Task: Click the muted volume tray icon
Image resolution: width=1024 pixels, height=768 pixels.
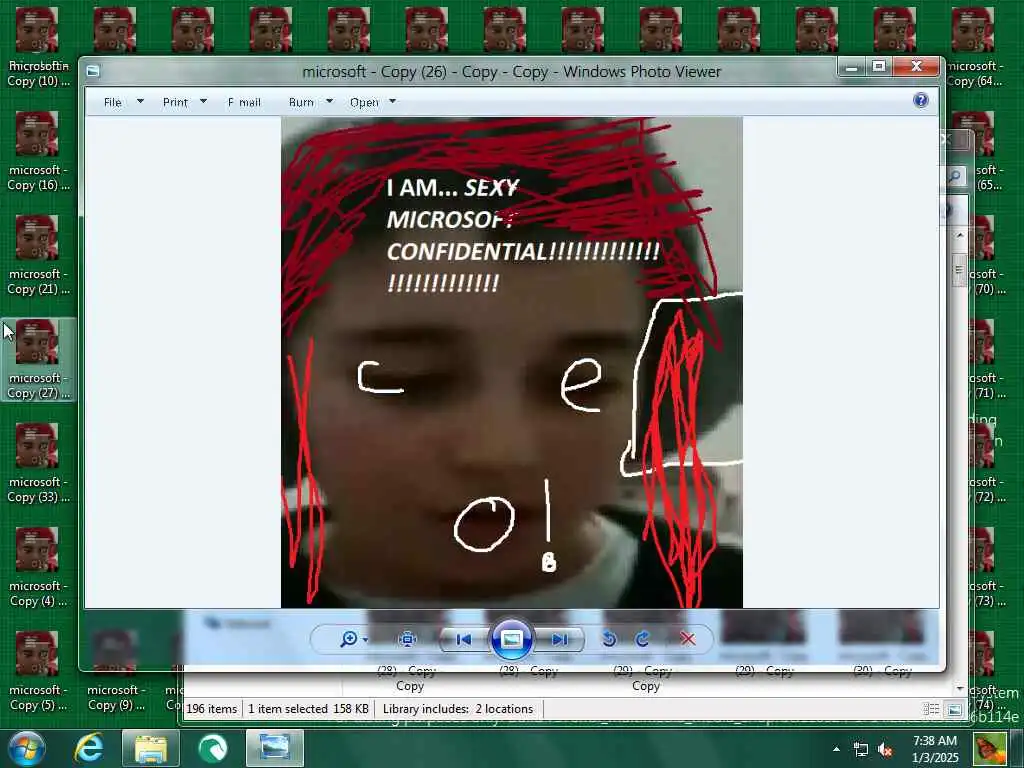Action: point(886,750)
